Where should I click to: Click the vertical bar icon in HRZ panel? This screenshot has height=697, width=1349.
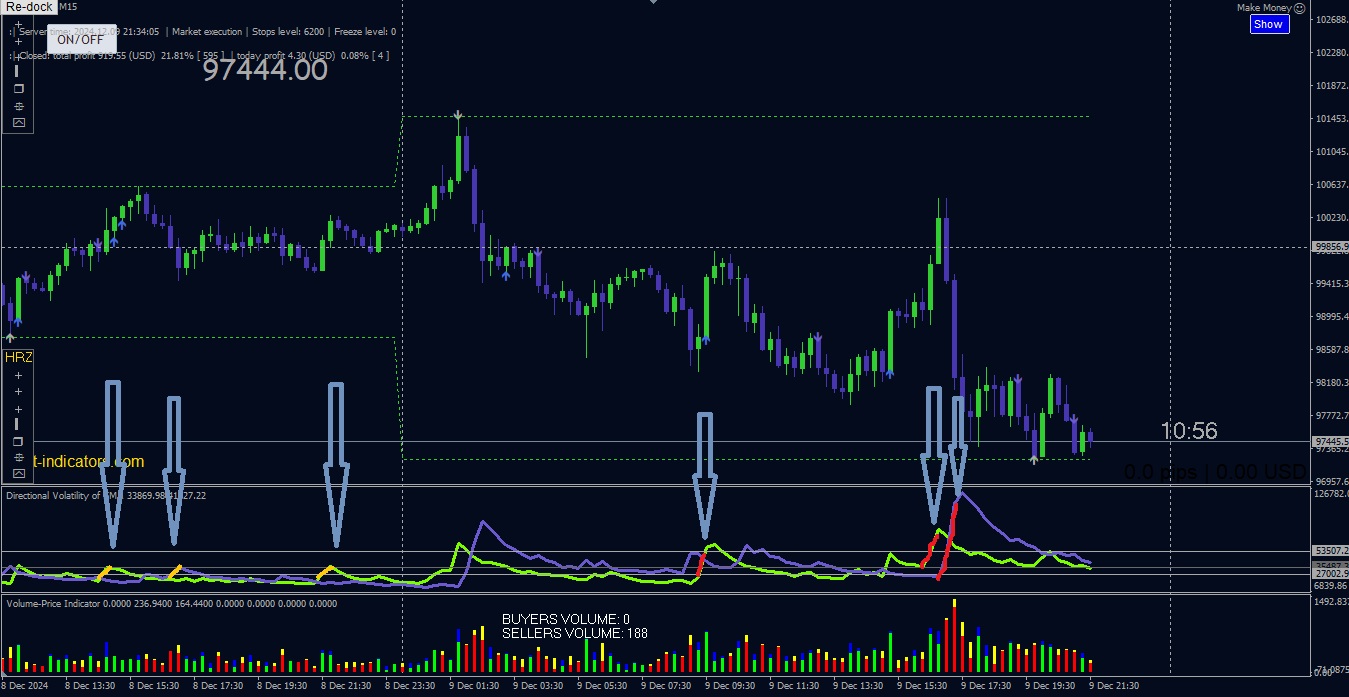[18, 424]
